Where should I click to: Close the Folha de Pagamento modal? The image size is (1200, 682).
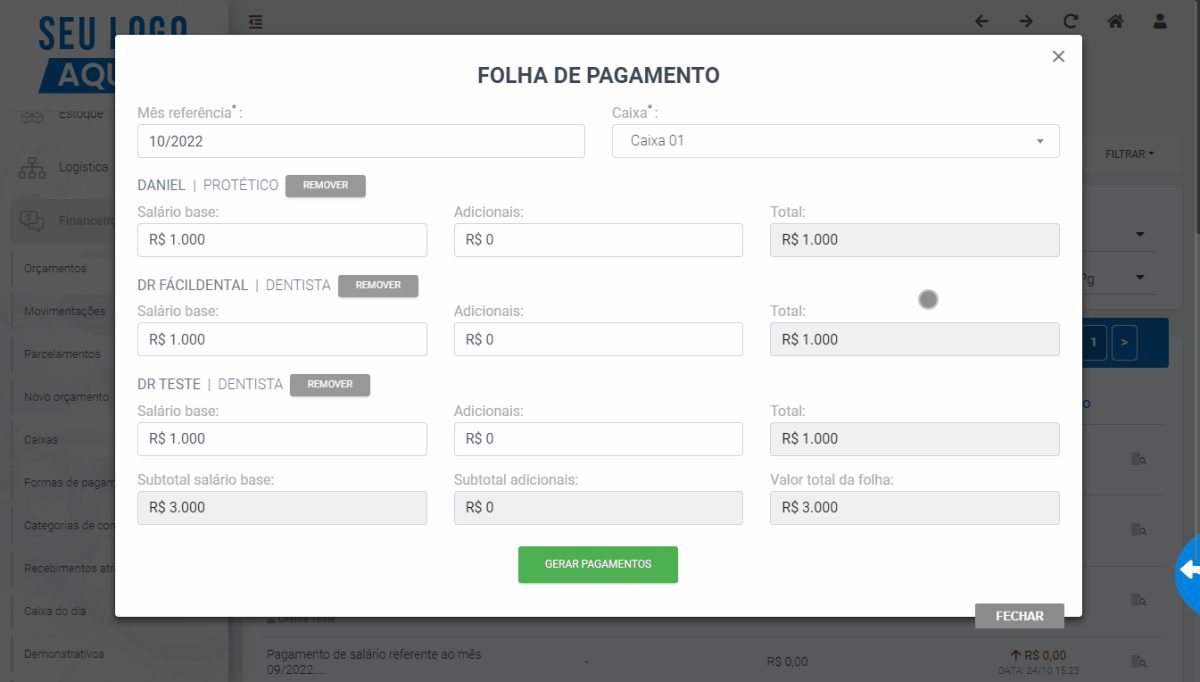[x=1058, y=57]
